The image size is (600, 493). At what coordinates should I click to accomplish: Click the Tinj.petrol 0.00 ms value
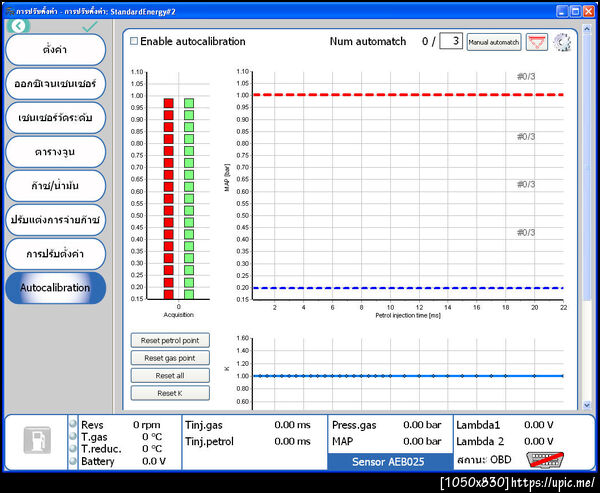pyautogui.click(x=292, y=441)
